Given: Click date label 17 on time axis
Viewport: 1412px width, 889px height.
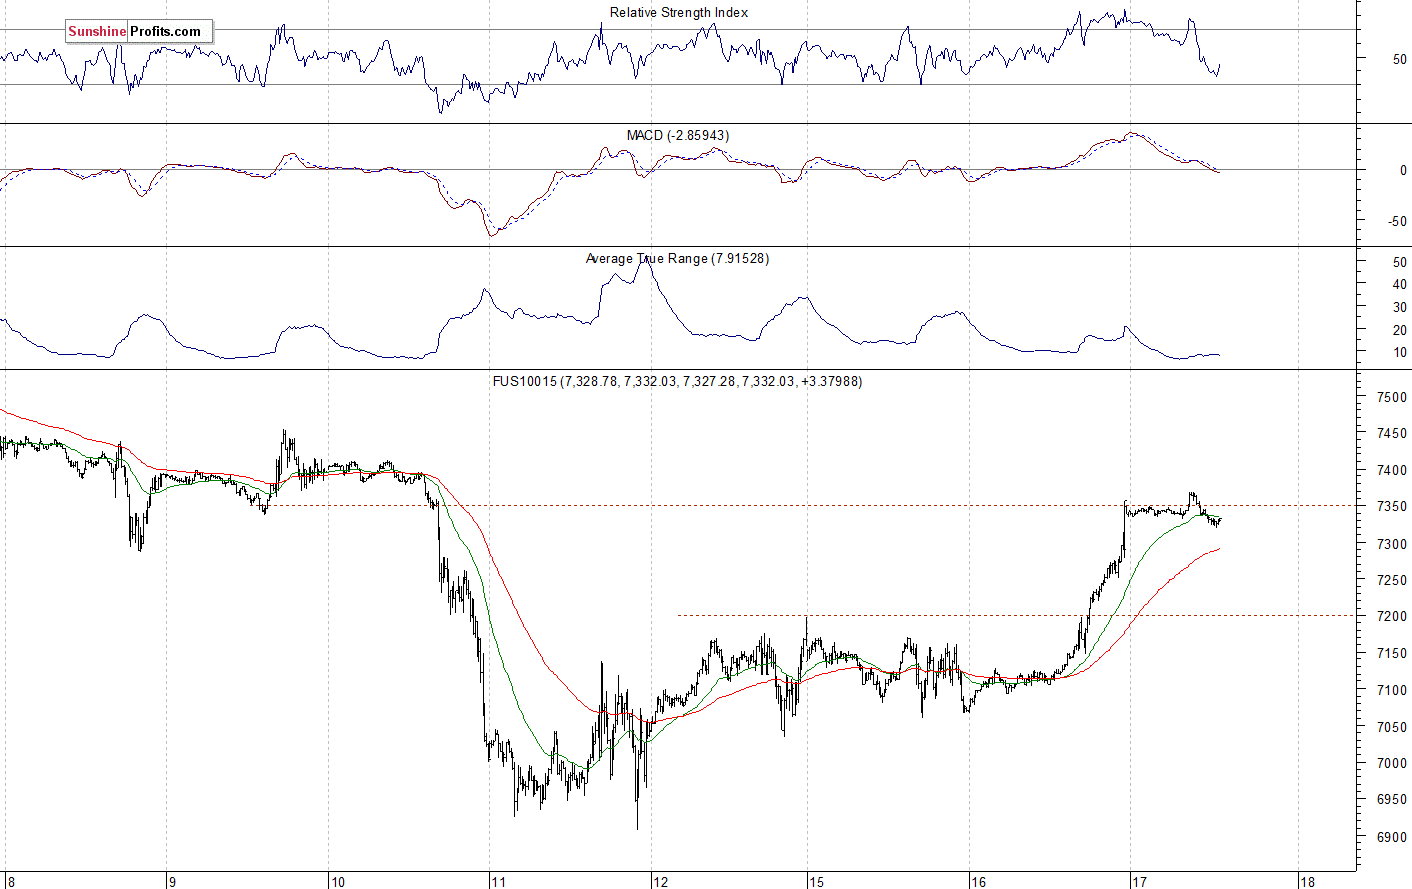Looking at the screenshot, I should coord(1139,882).
